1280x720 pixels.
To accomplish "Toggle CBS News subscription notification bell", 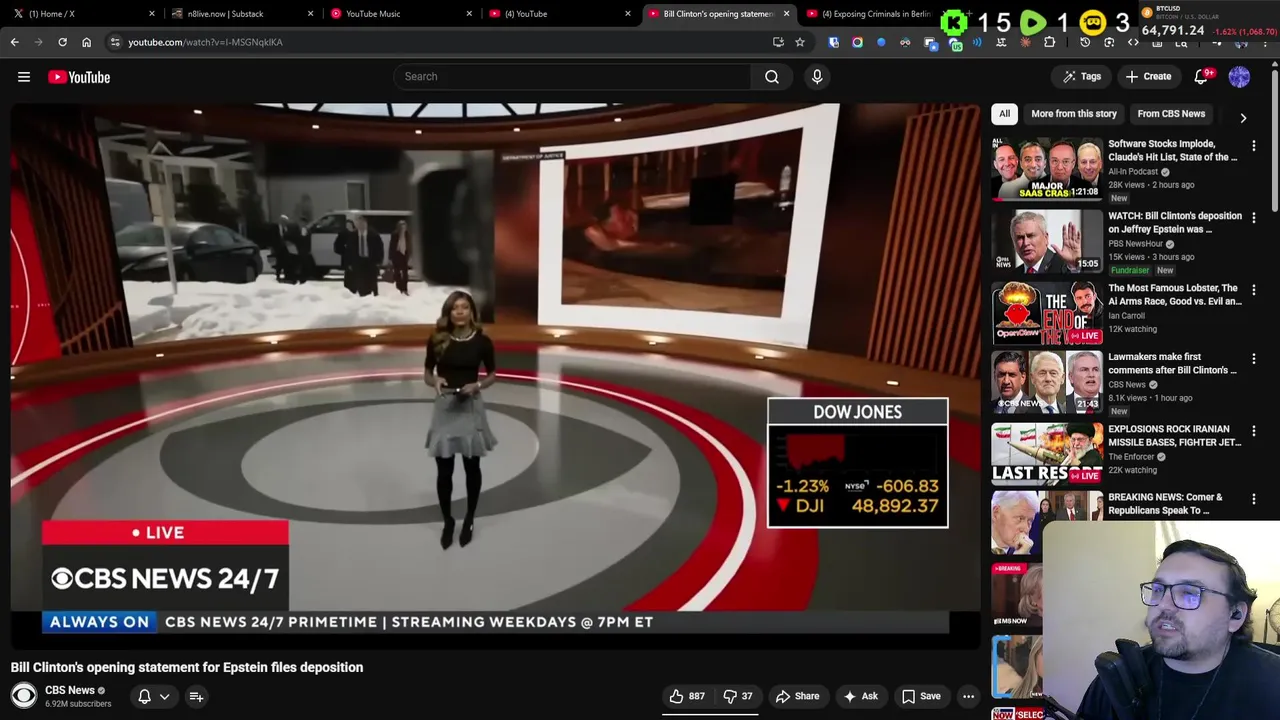I will 144,696.
